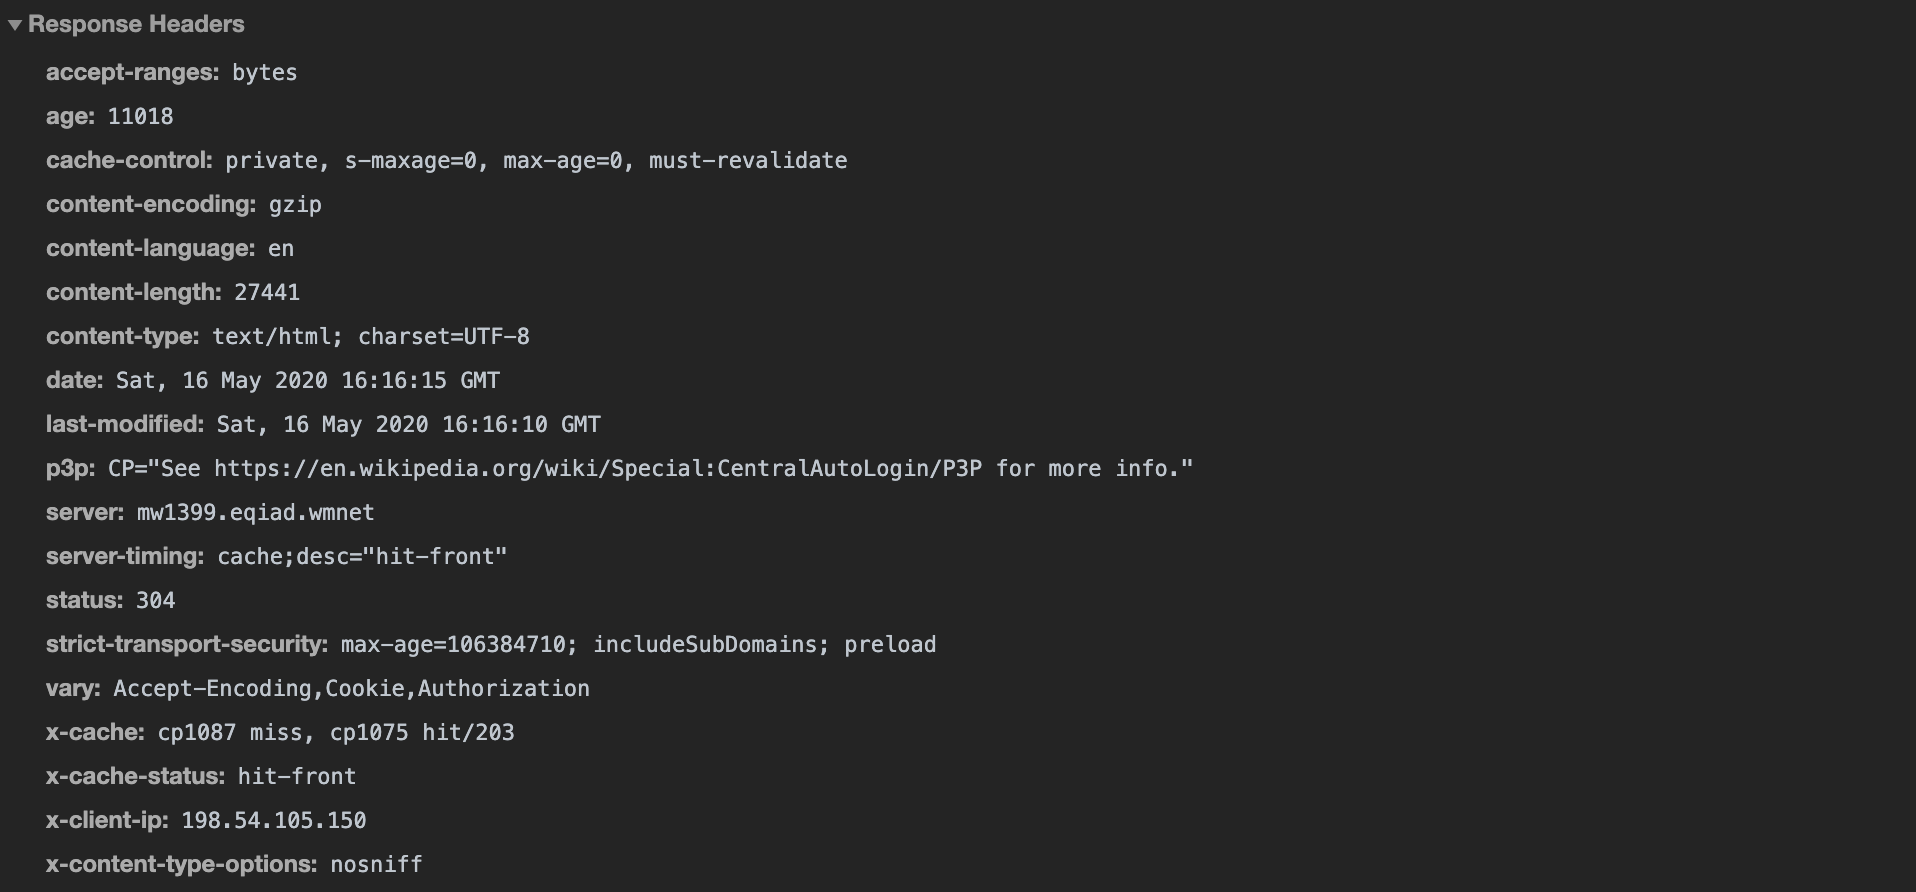Select the status value 304

point(156,601)
